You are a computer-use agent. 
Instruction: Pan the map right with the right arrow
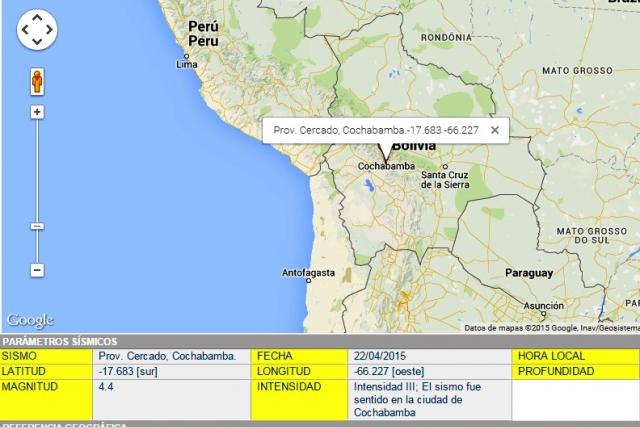49,29
